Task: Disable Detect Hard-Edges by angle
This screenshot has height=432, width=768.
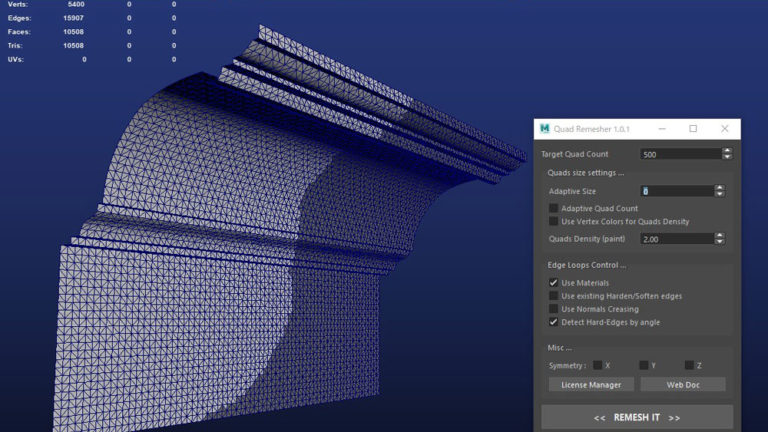Action: [554, 322]
